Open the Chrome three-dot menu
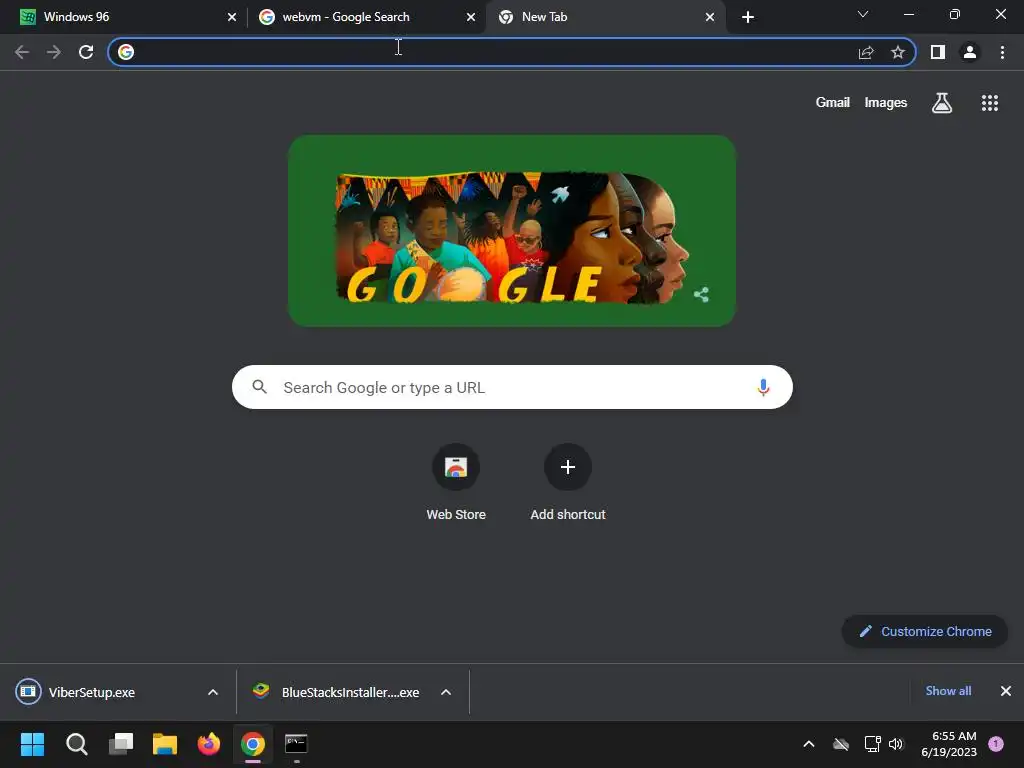 point(1002,52)
